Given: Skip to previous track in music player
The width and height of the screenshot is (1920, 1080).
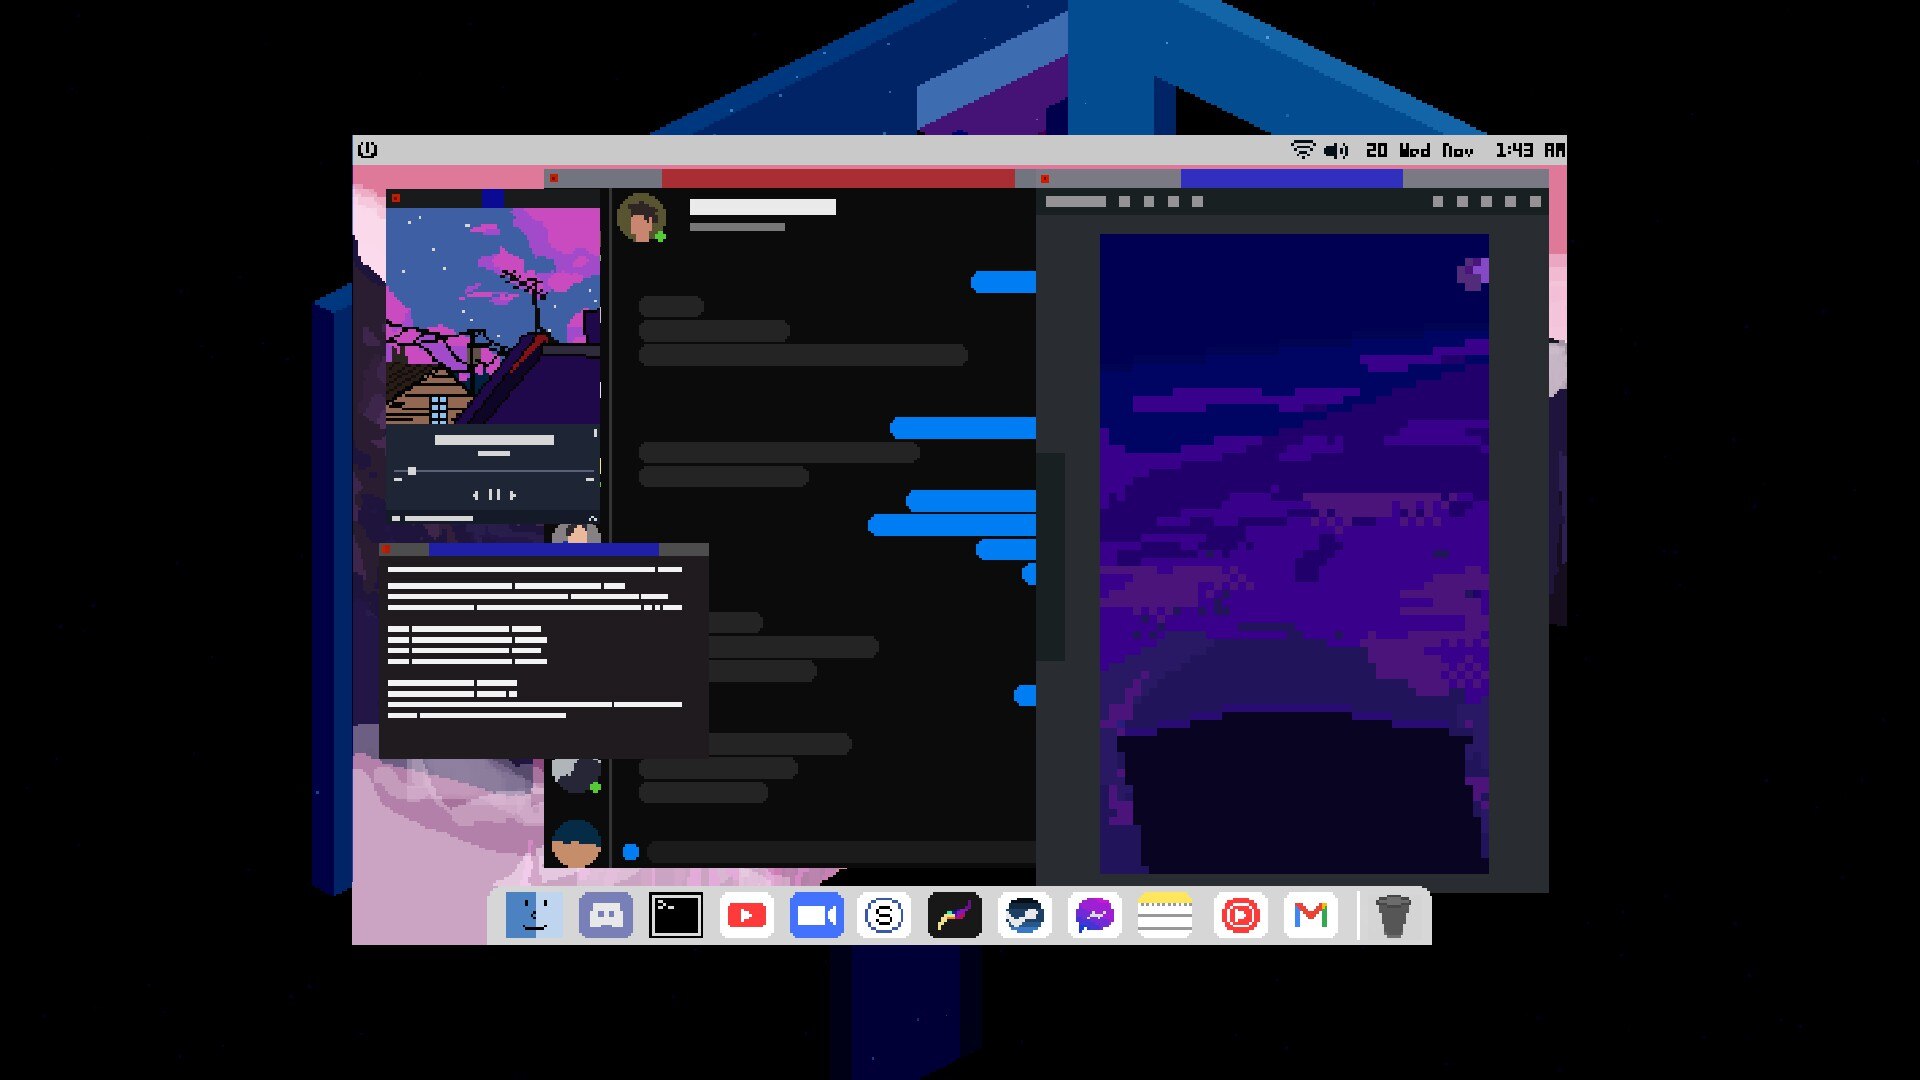Looking at the screenshot, I should (475, 494).
